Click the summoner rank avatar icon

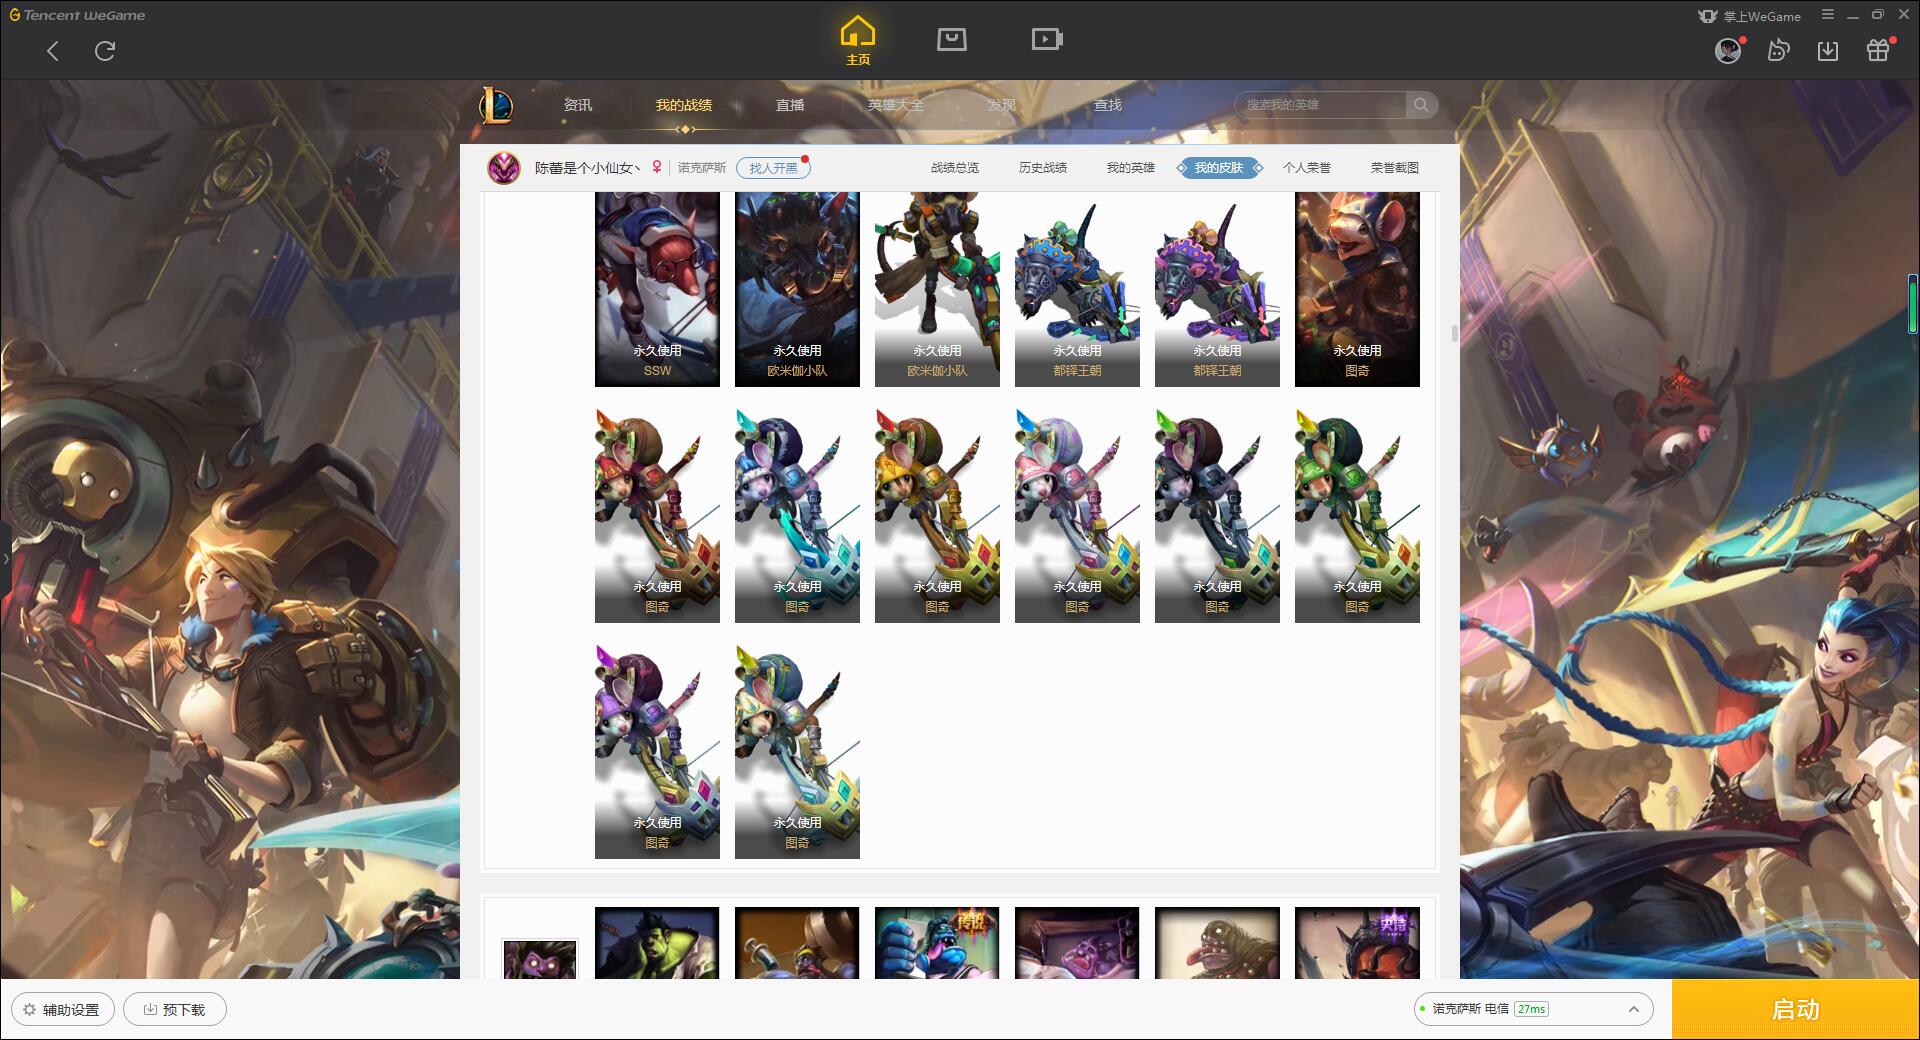point(504,168)
